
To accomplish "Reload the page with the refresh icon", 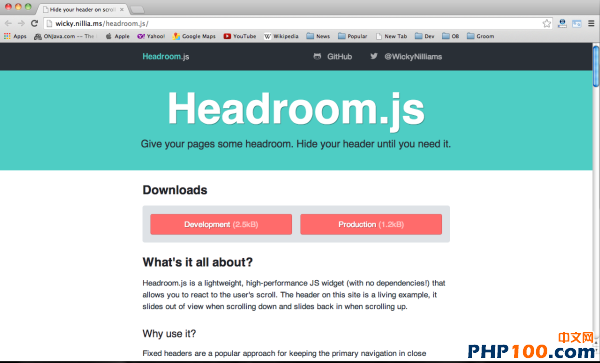I will coord(34,23).
